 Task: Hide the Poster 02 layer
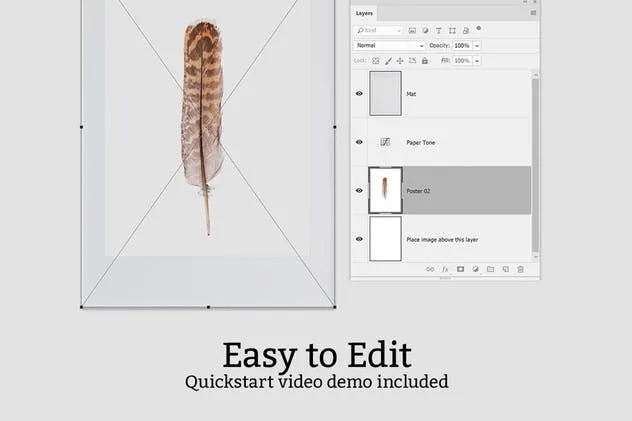click(359, 190)
